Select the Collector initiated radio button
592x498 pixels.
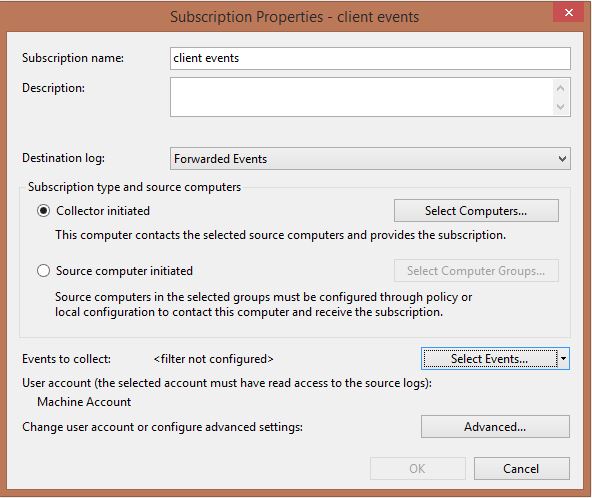(x=43, y=211)
